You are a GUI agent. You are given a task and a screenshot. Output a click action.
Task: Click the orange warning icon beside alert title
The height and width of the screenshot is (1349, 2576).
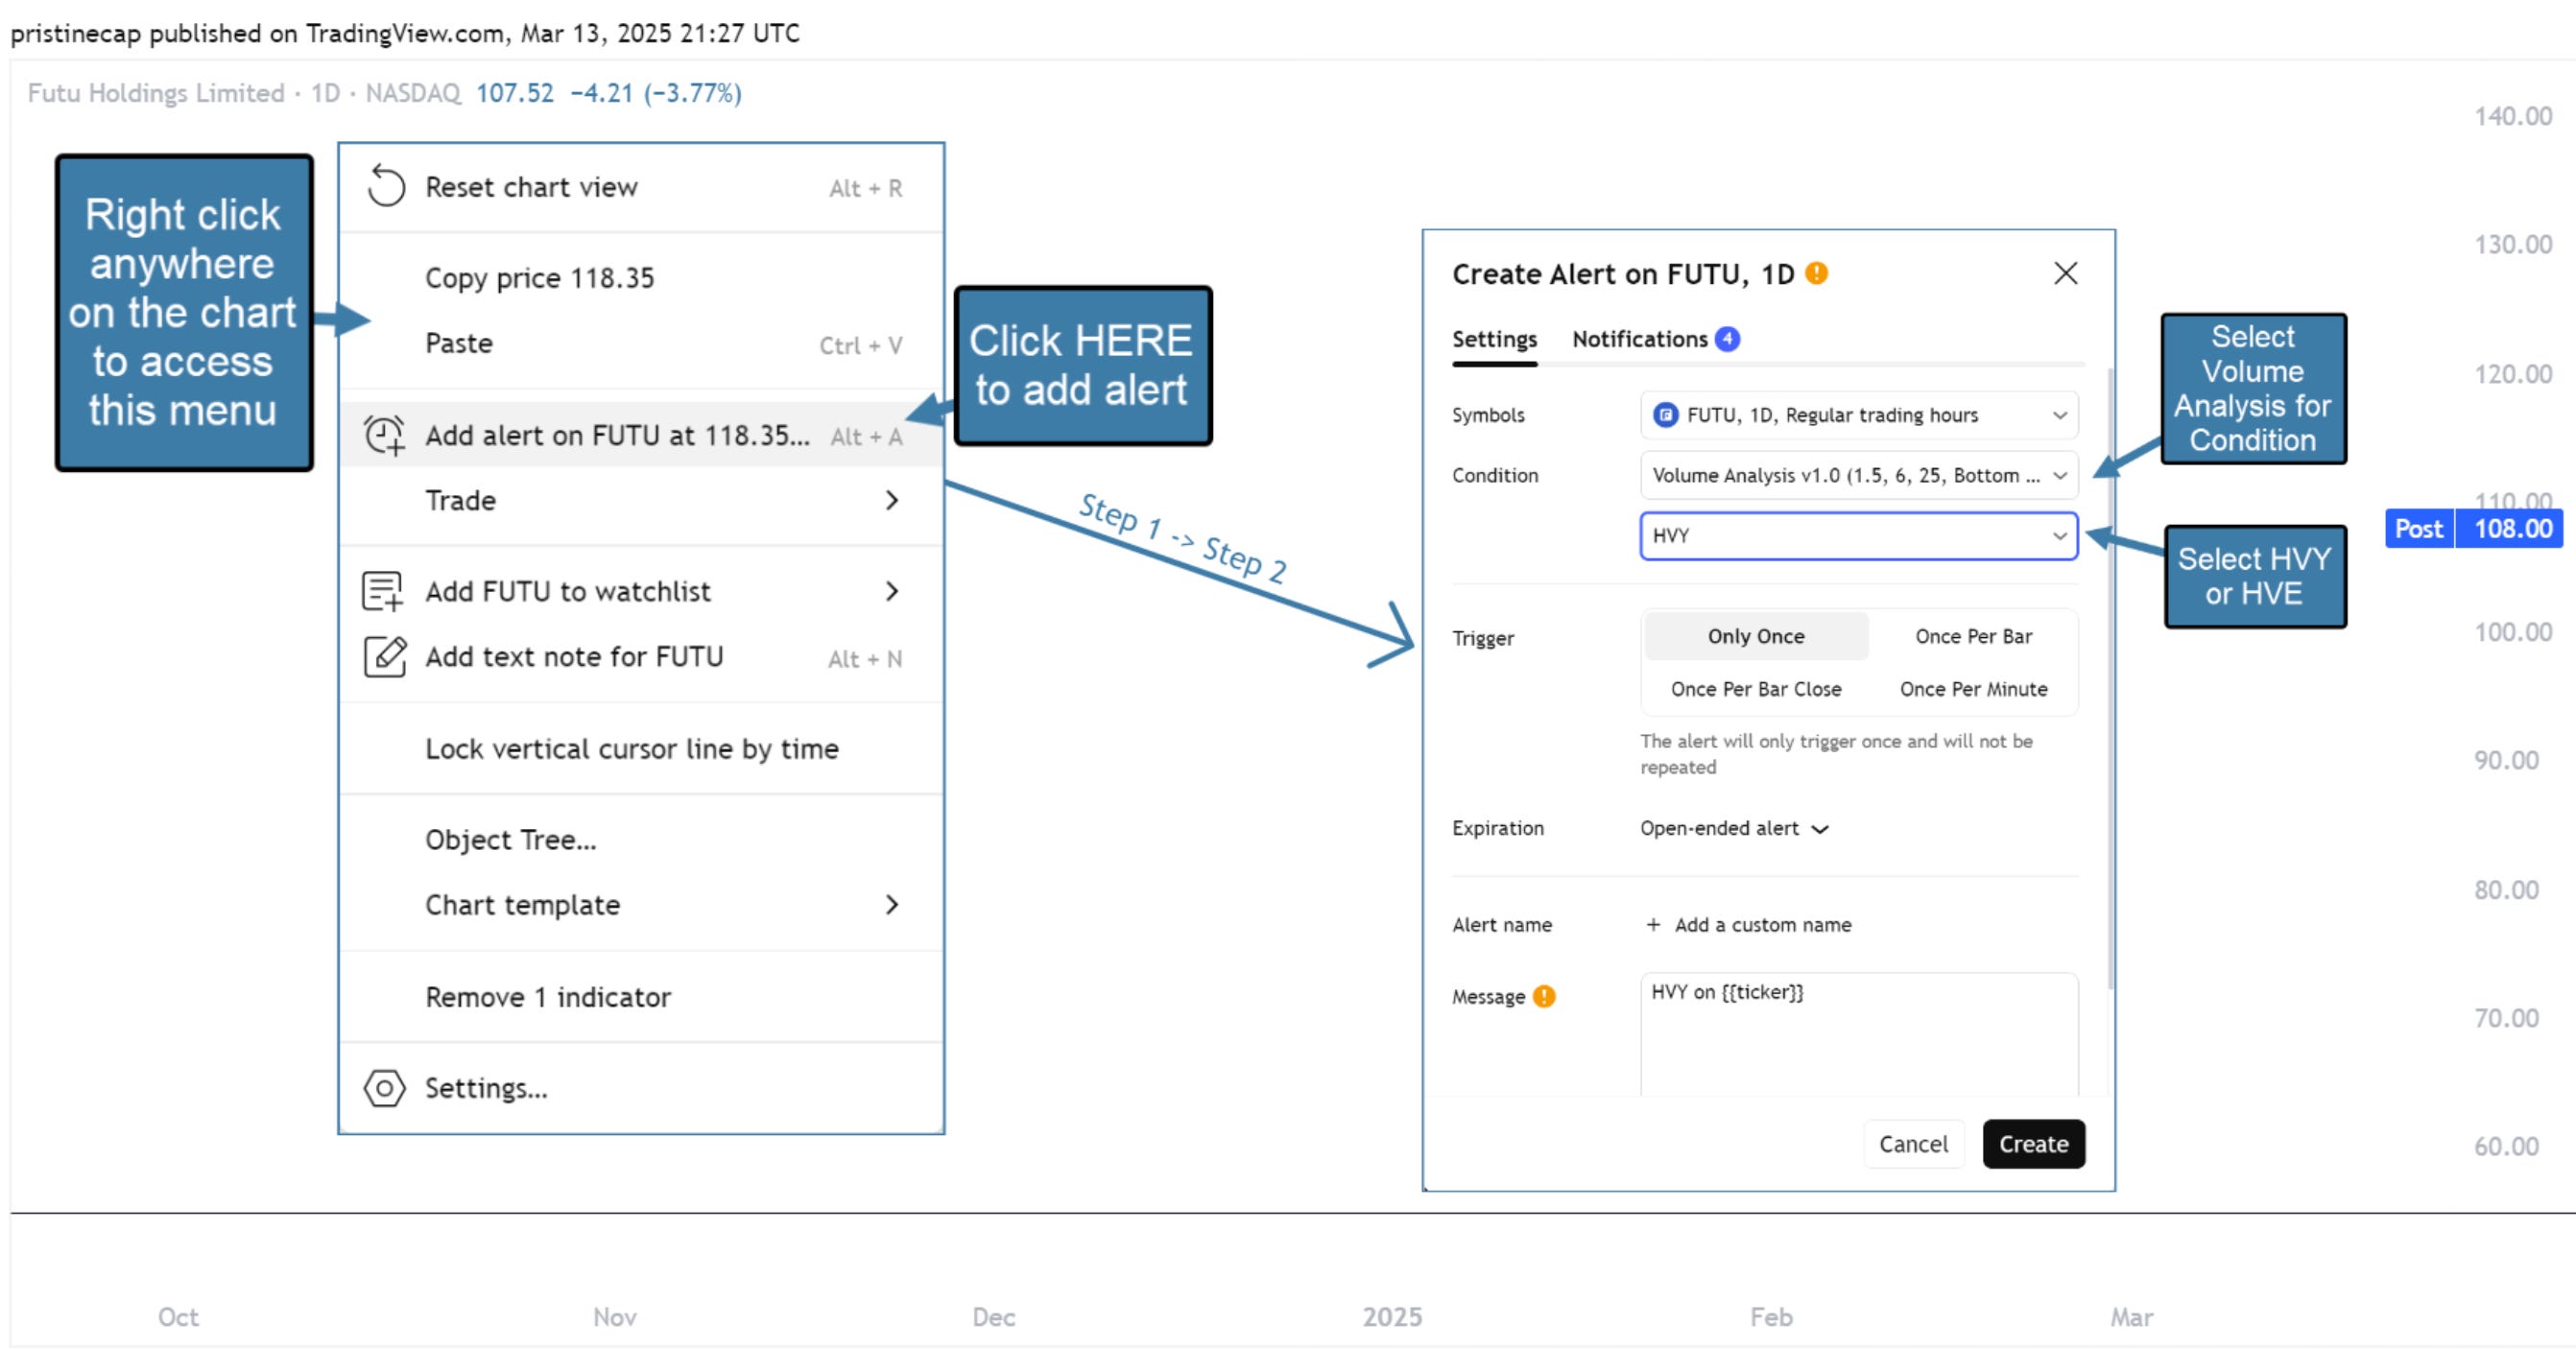tap(1816, 273)
